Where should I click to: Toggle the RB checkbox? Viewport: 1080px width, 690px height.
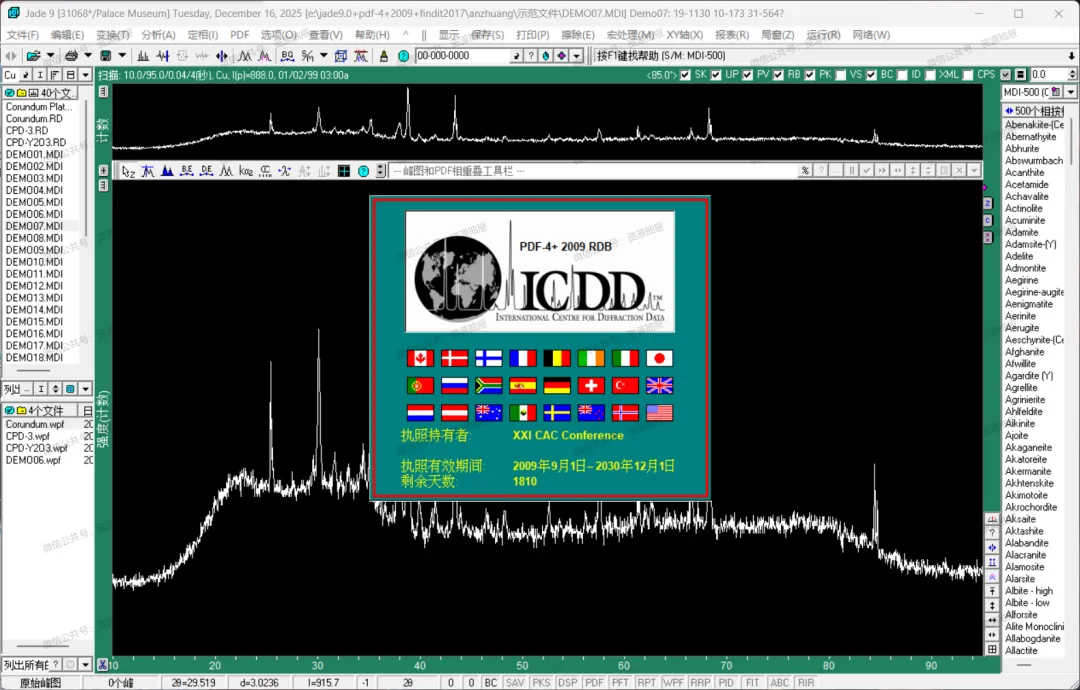pyautogui.click(x=778, y=74)
